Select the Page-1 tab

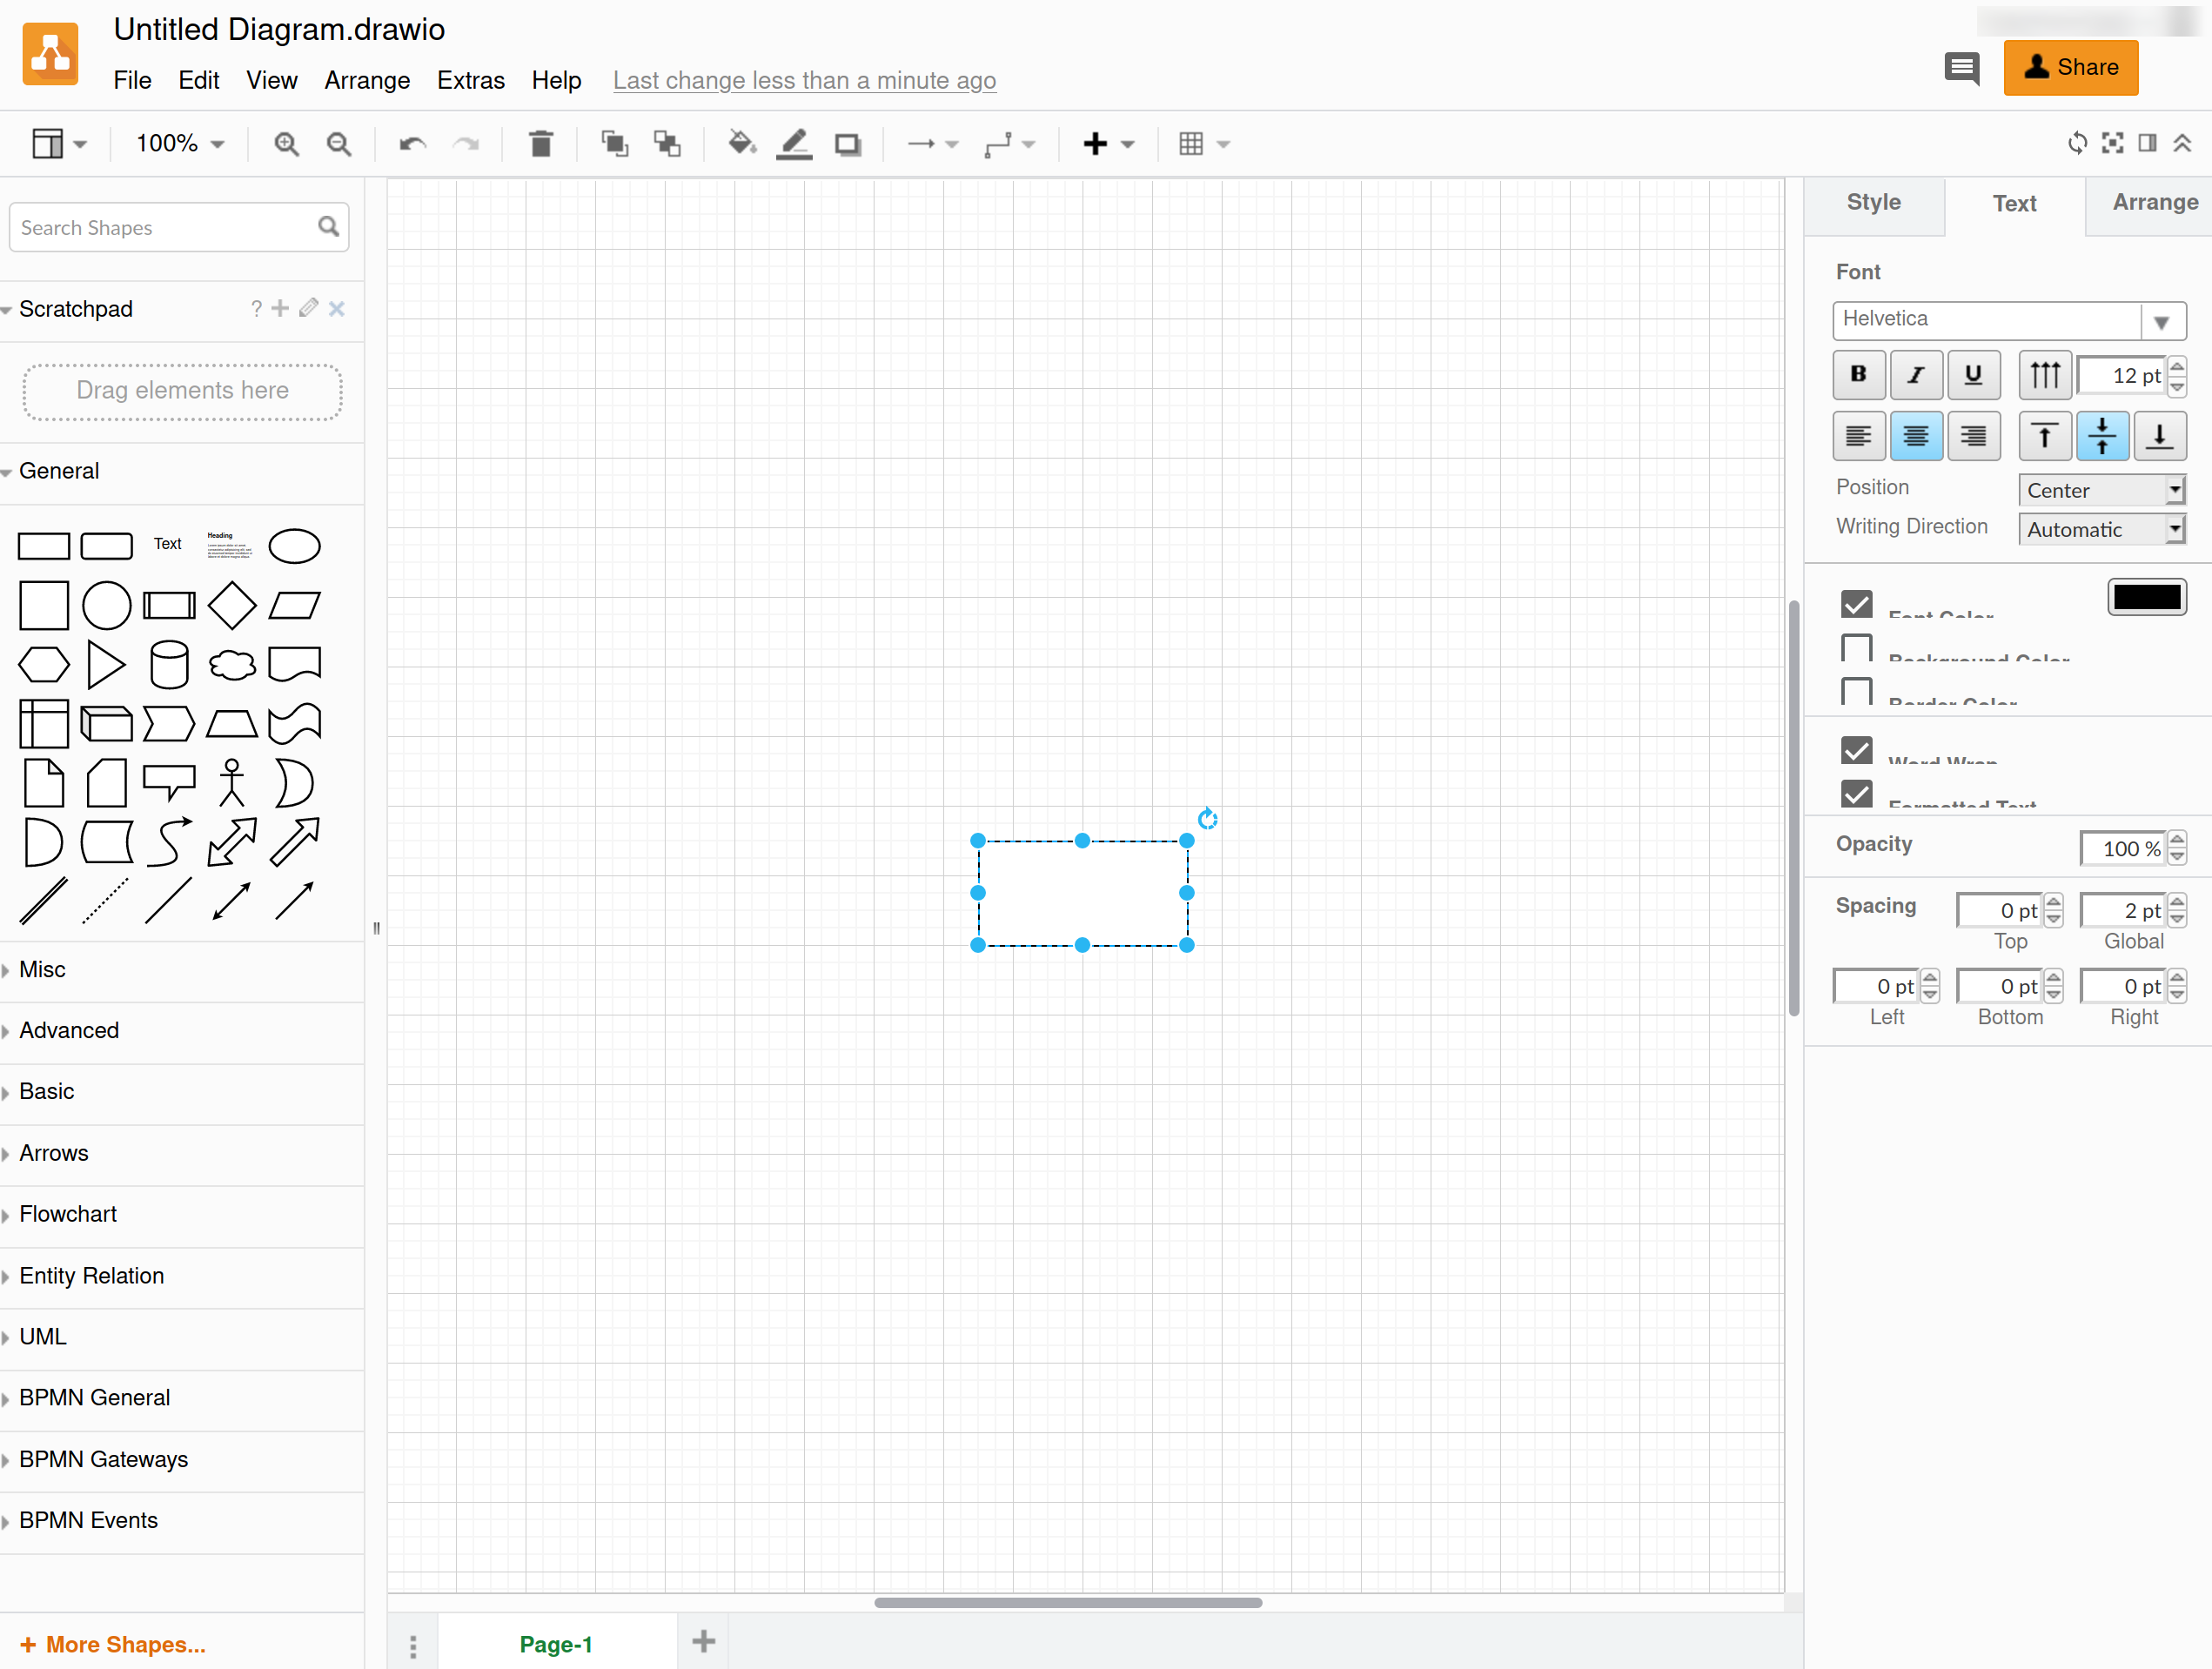coord(556,1644)
